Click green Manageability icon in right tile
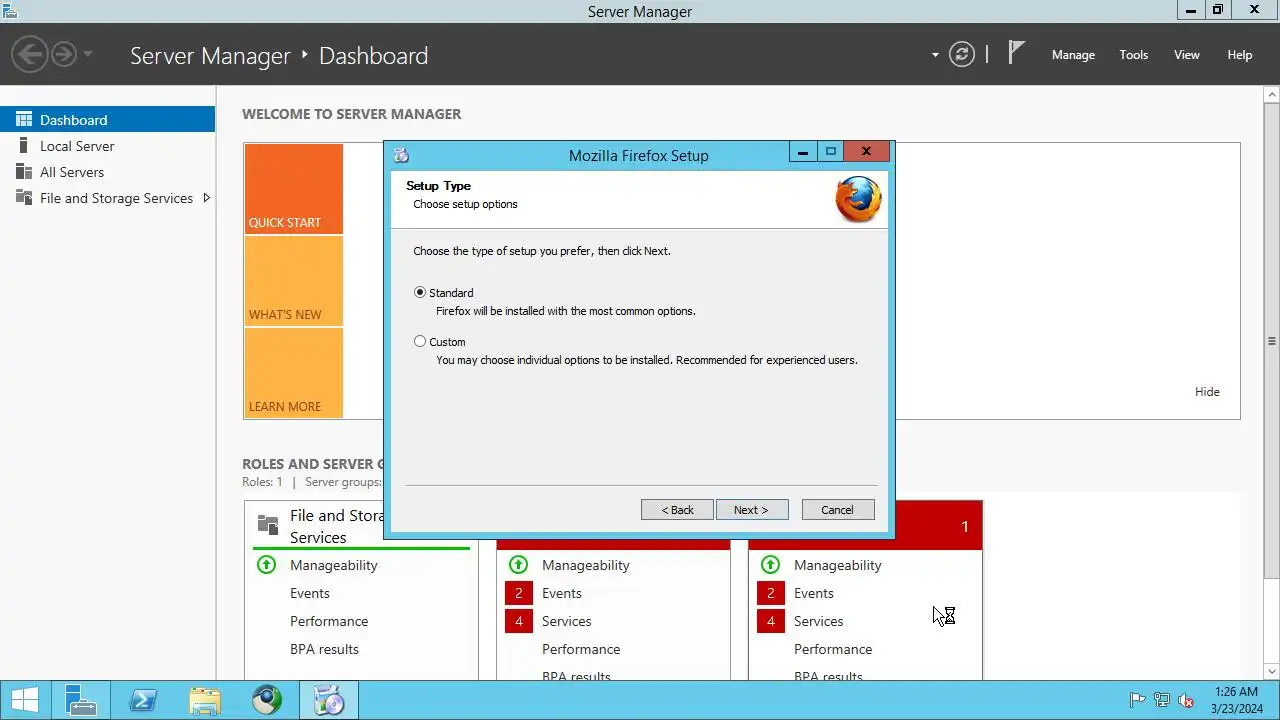 click(x=770, y=565)
